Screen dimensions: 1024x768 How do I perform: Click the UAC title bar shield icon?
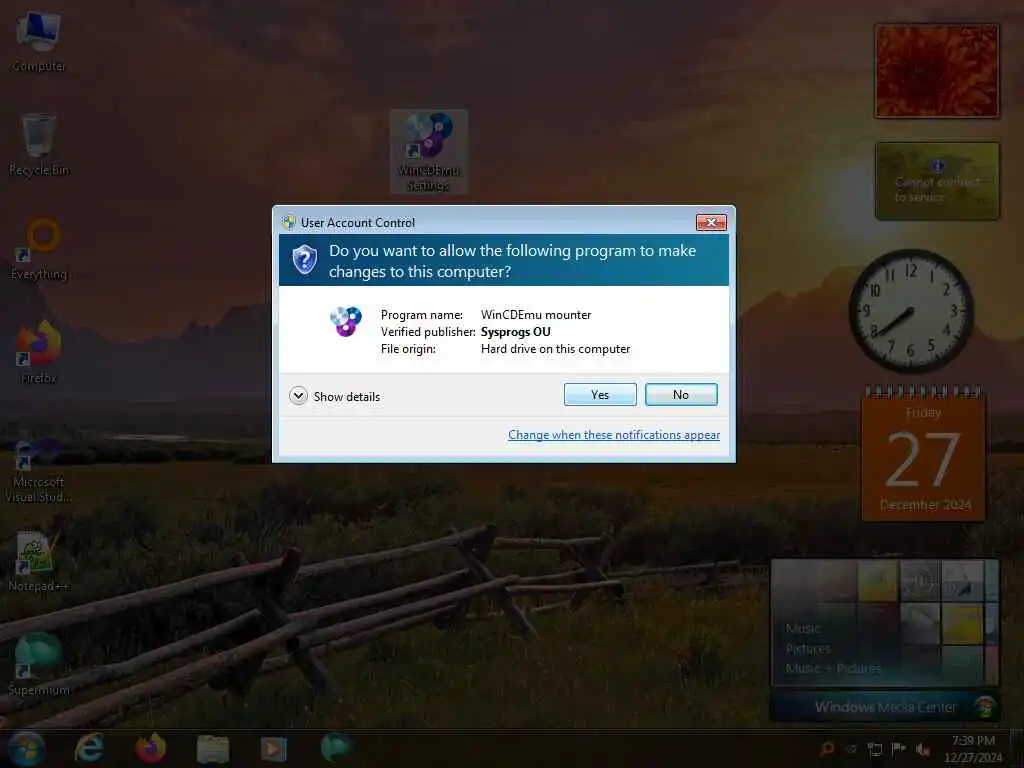(289, 223)
